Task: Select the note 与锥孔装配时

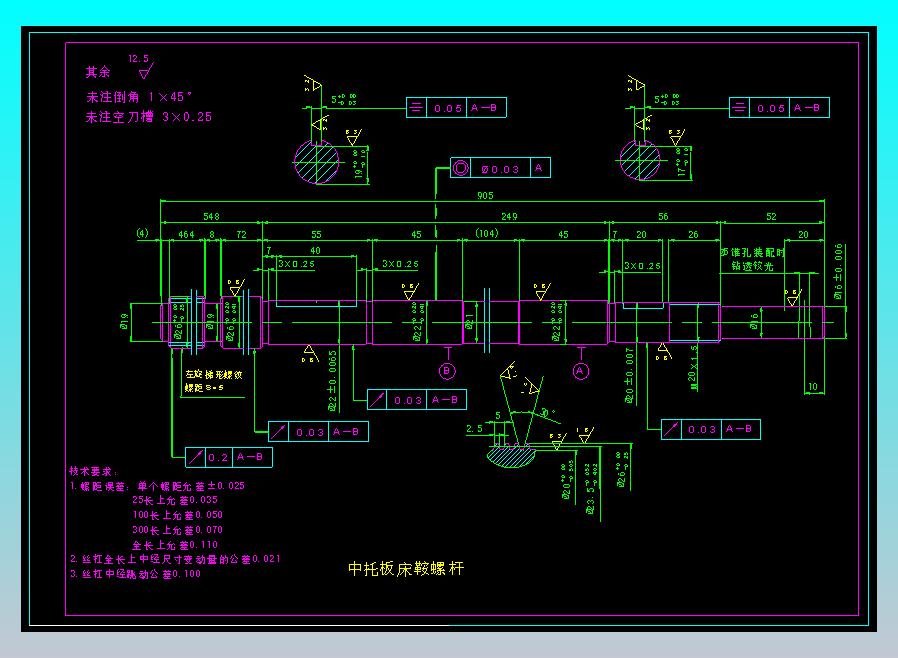Action: tap(751, 253)
